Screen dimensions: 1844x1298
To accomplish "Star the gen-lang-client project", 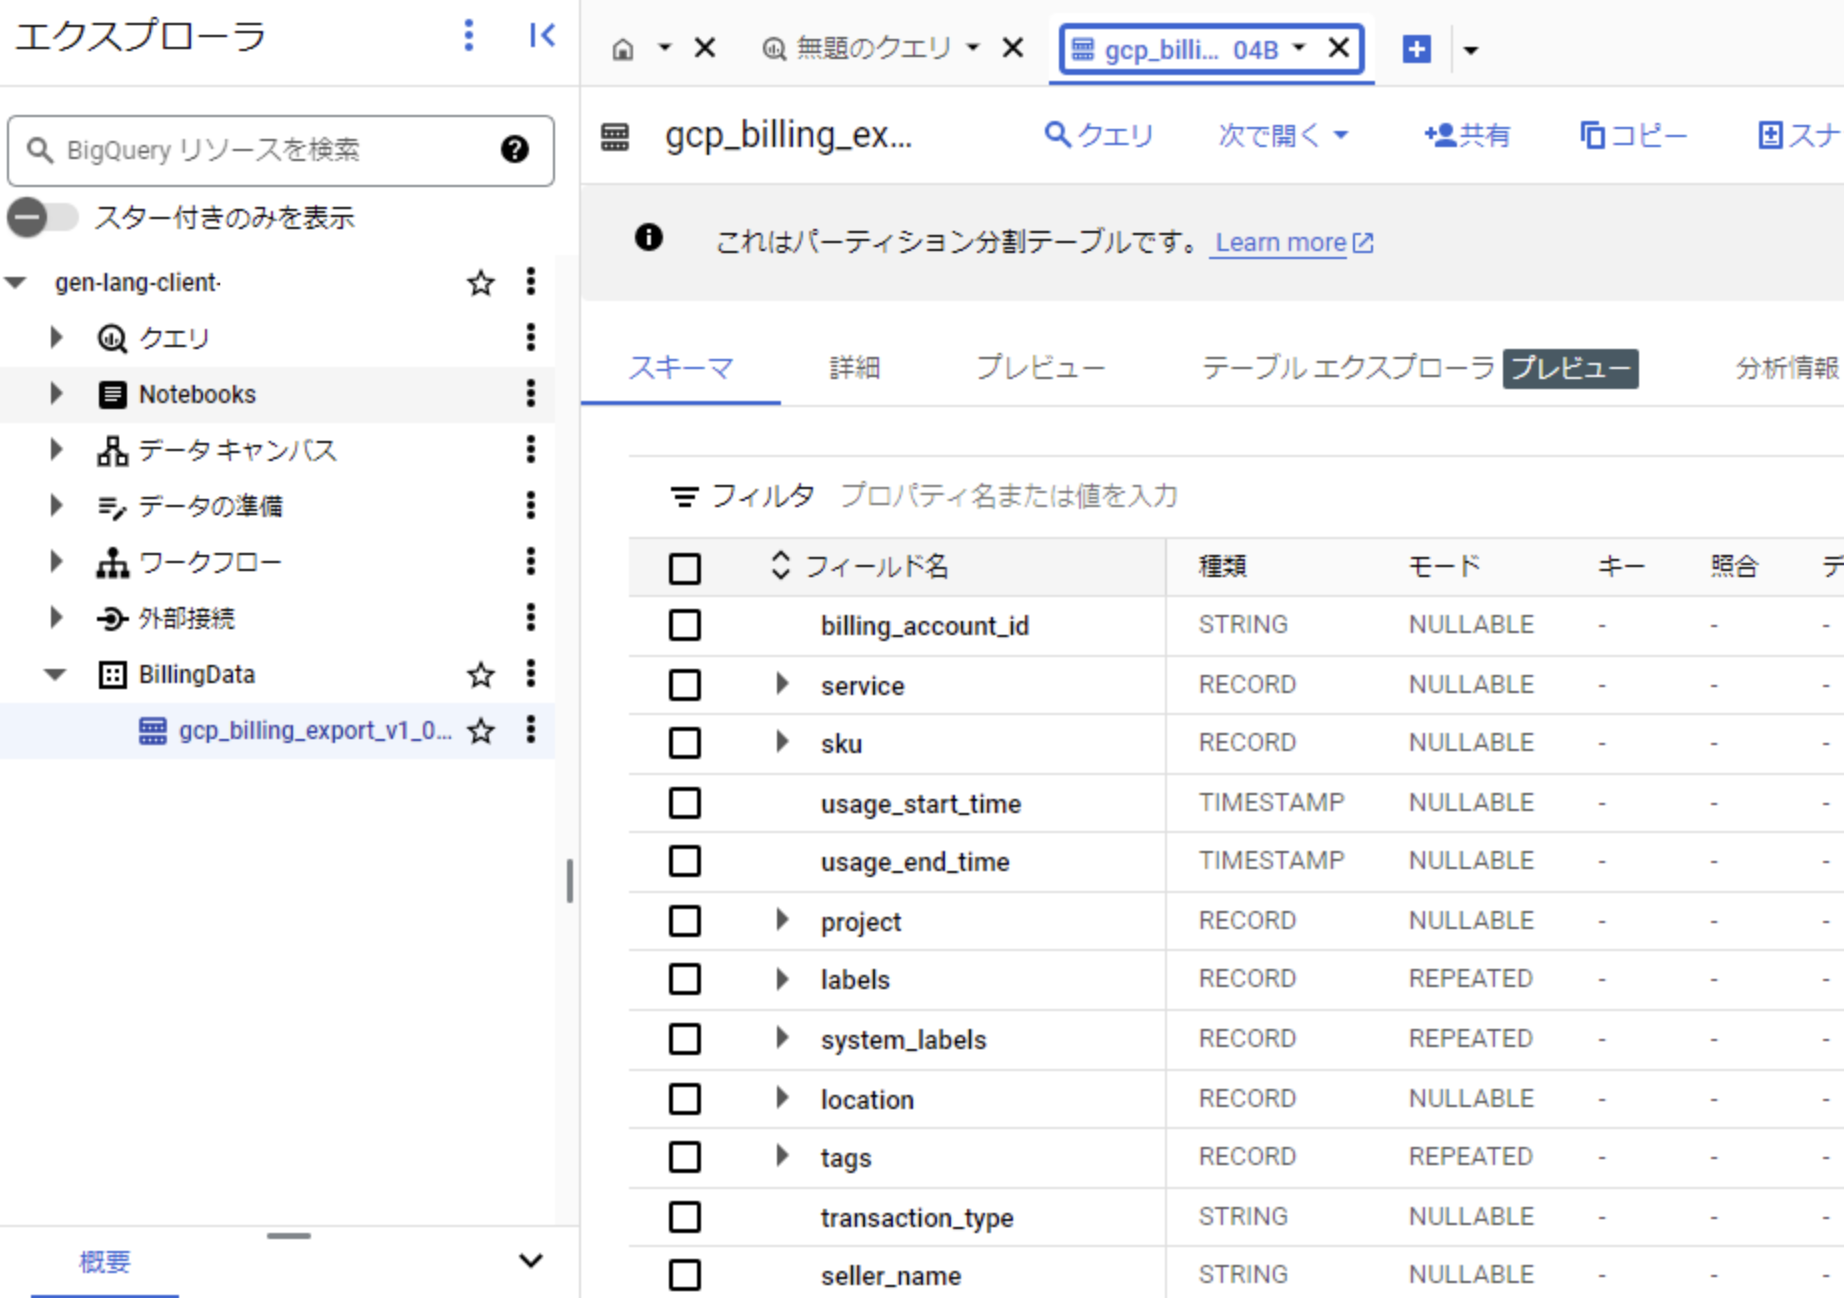I will 481,283.
